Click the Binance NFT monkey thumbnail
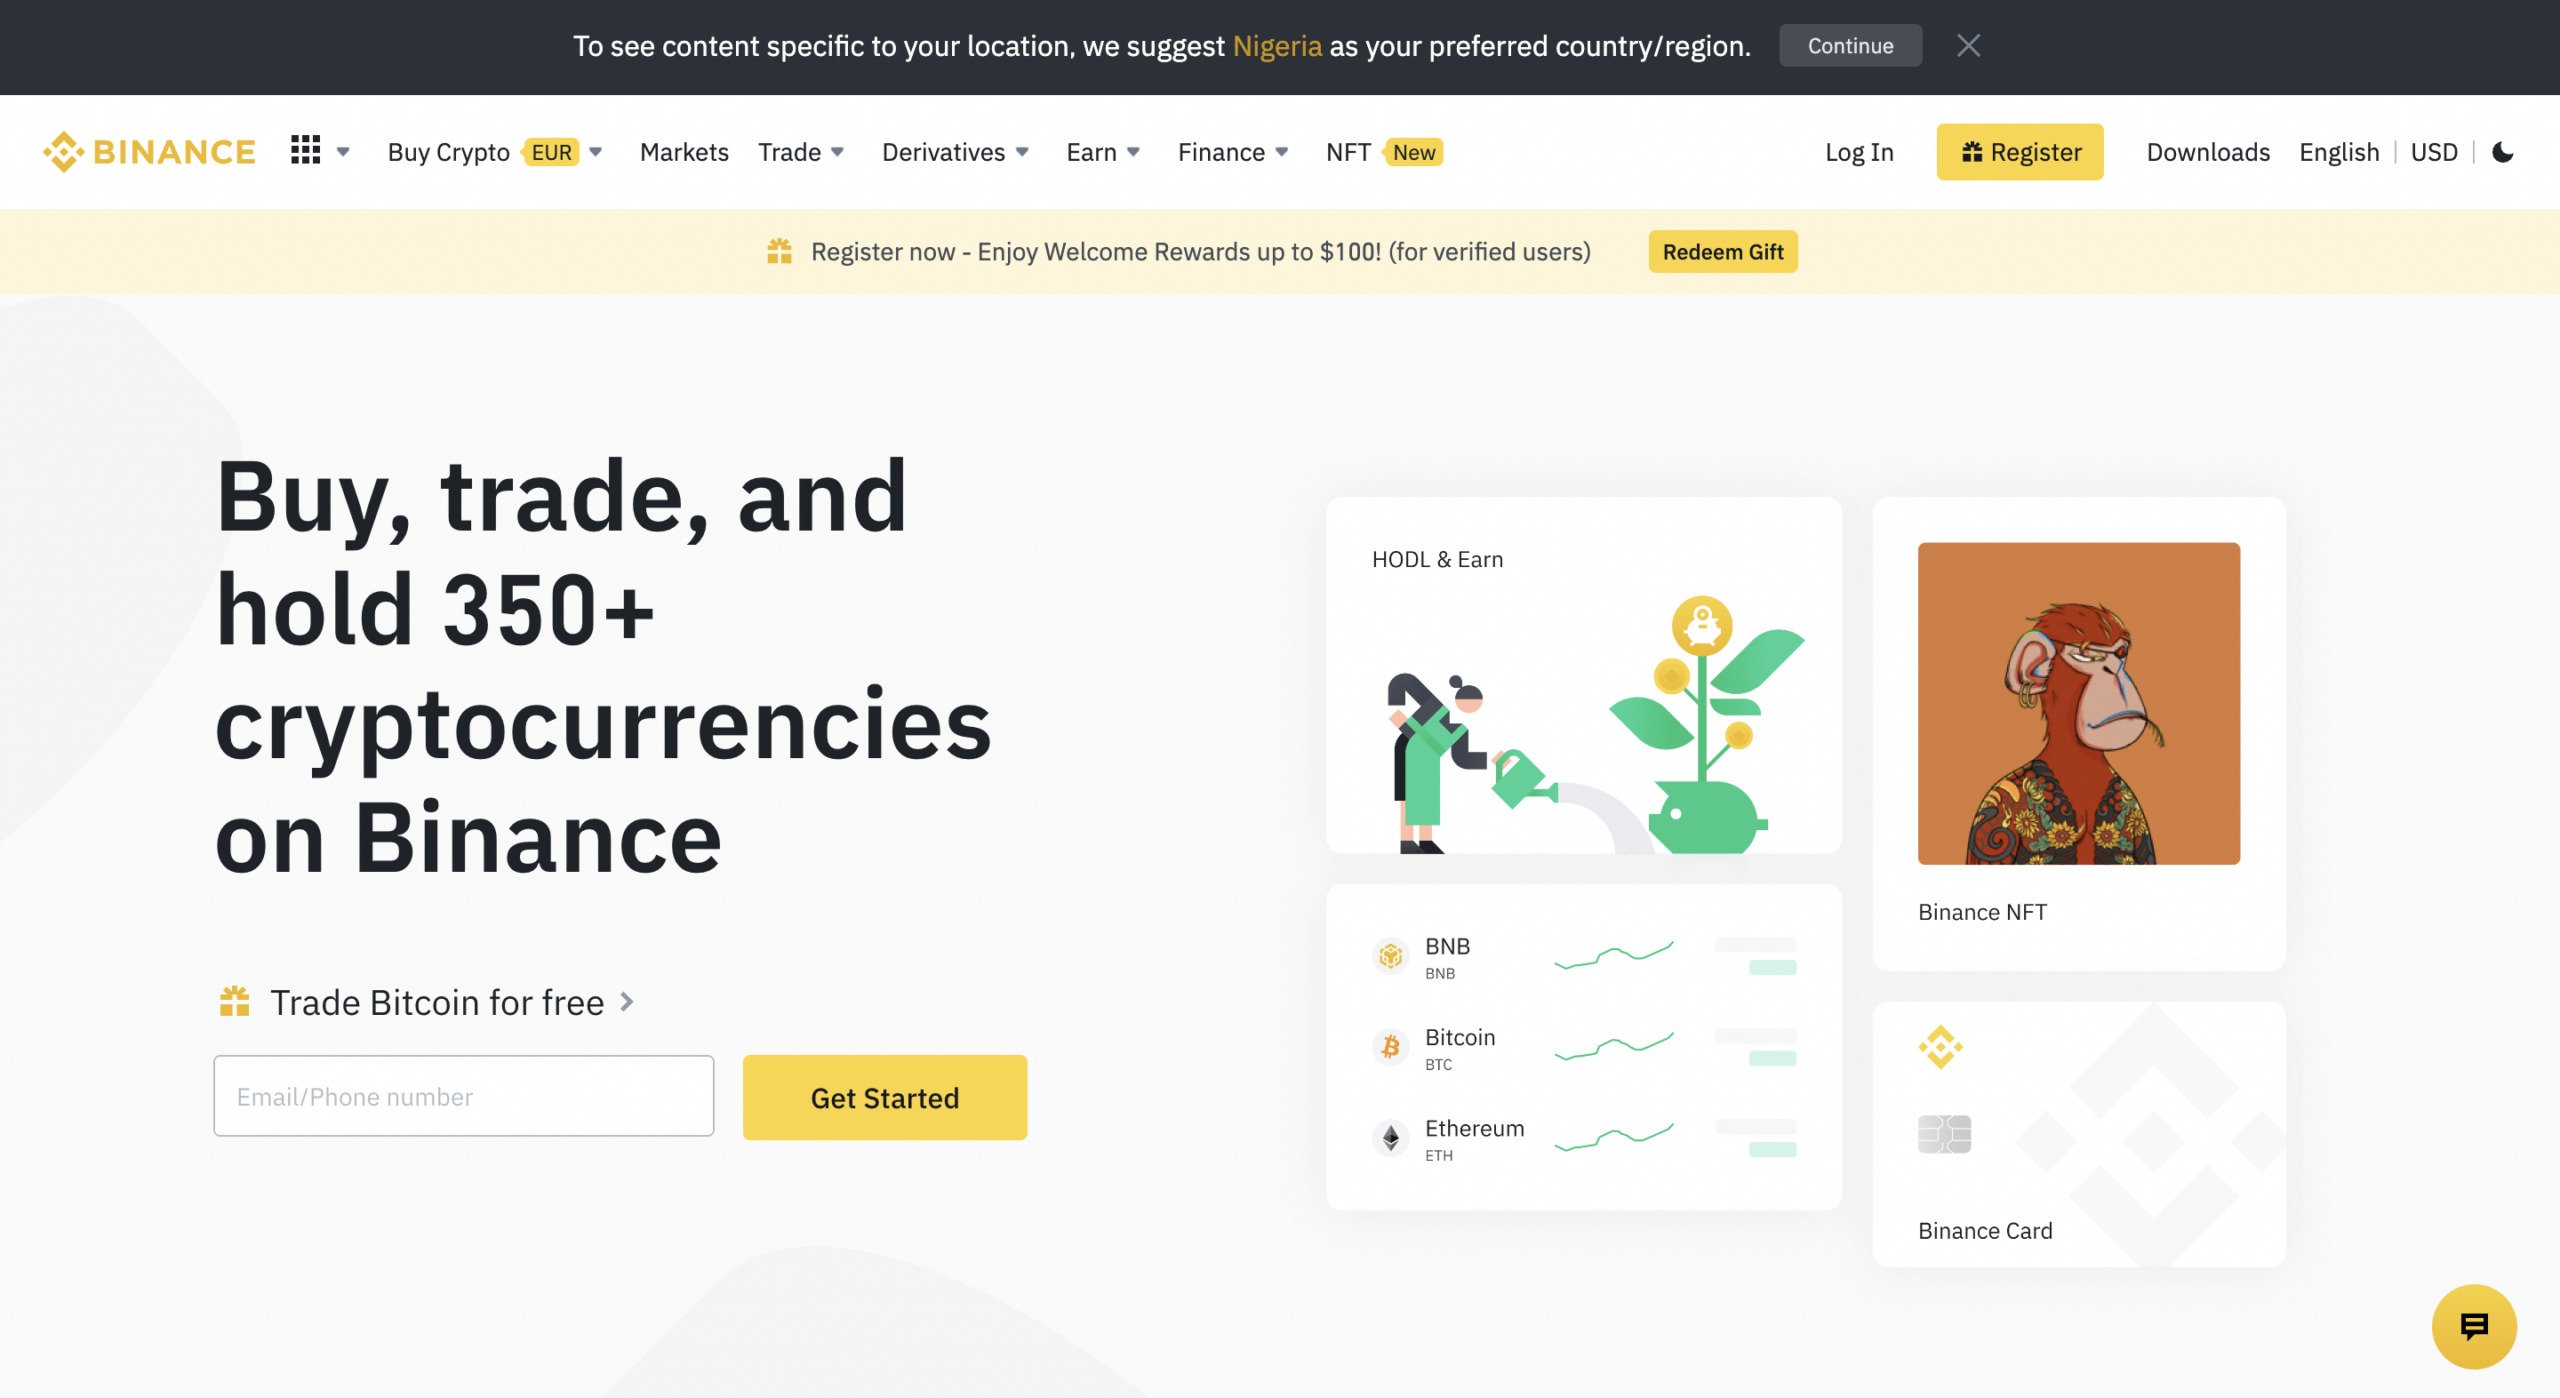 2080,702
